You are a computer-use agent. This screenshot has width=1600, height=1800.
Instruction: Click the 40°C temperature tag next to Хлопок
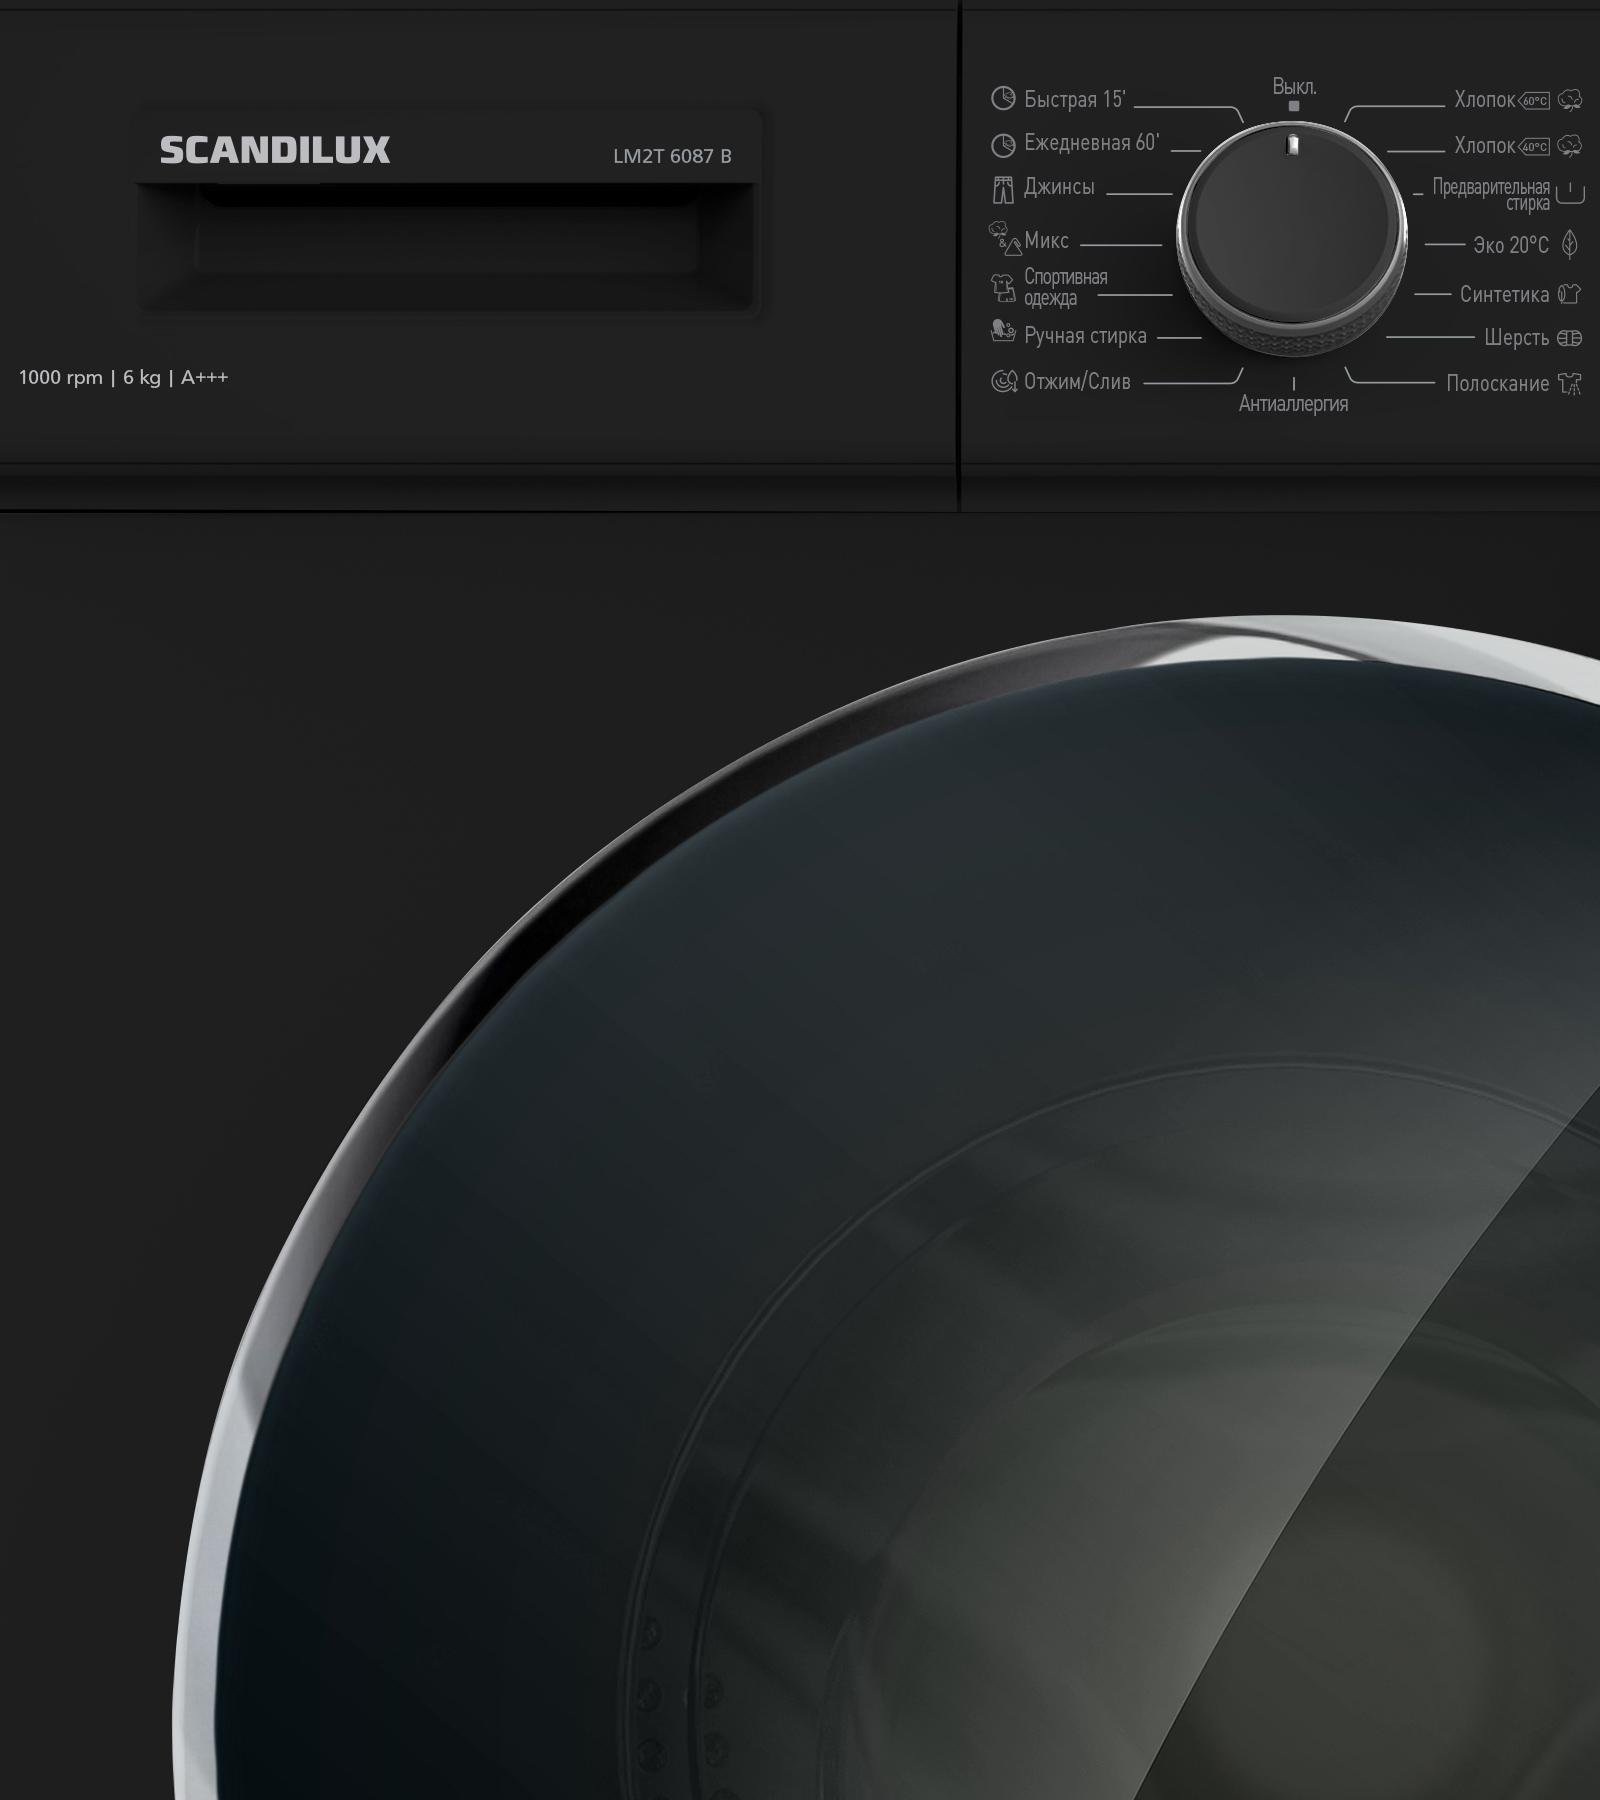(x=1534, y=147)
